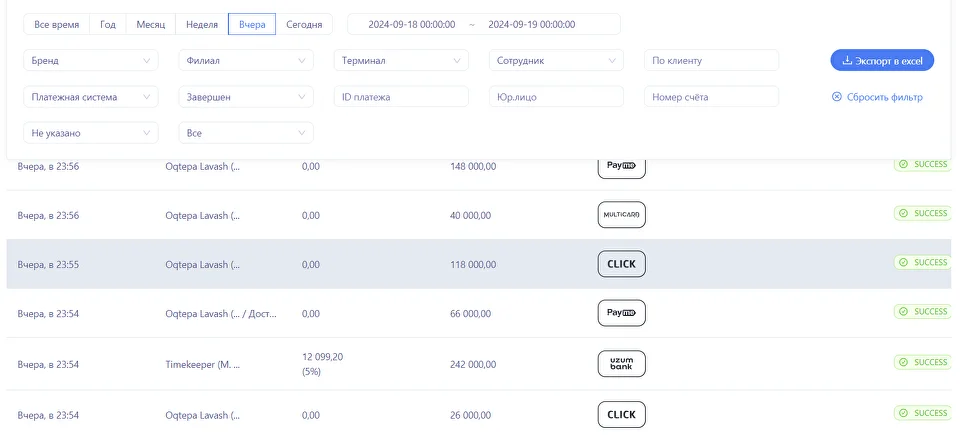Viewport: 960px width, 435px height.
Task: Expand the Сотрудник dropdown
Action: coord(556,61)
